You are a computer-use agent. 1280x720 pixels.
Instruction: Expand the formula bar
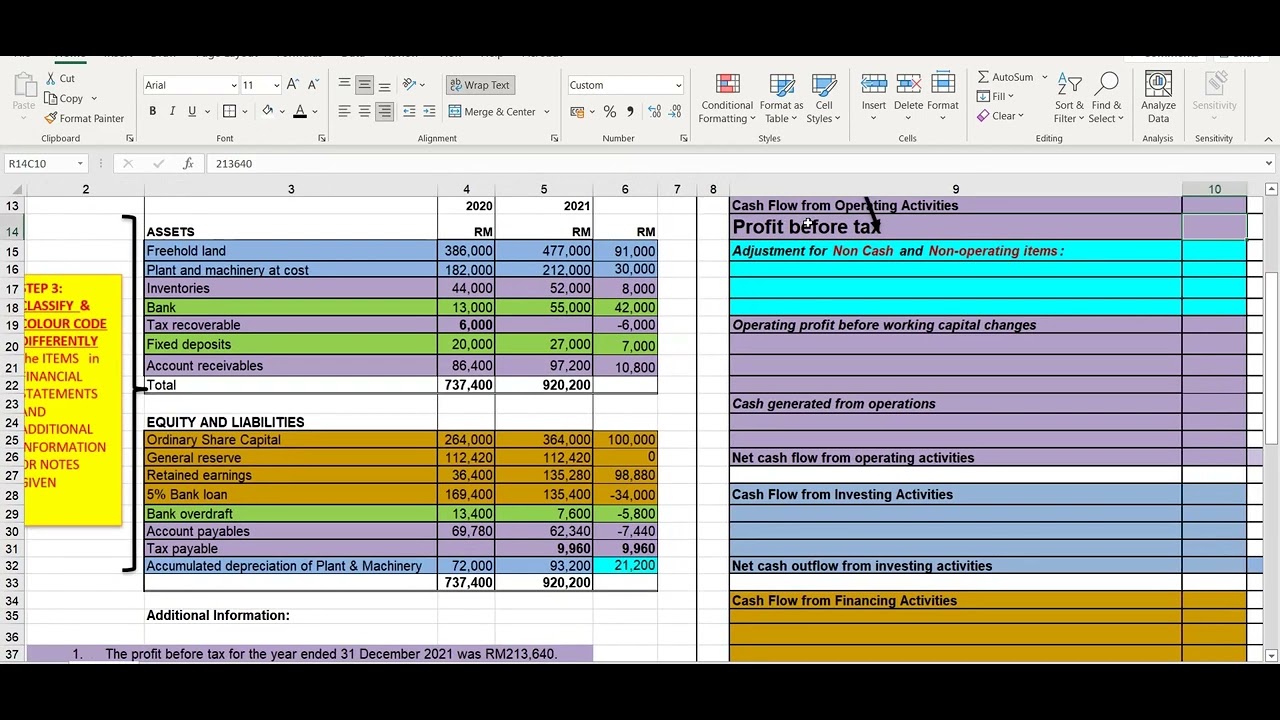(1268, 163)
